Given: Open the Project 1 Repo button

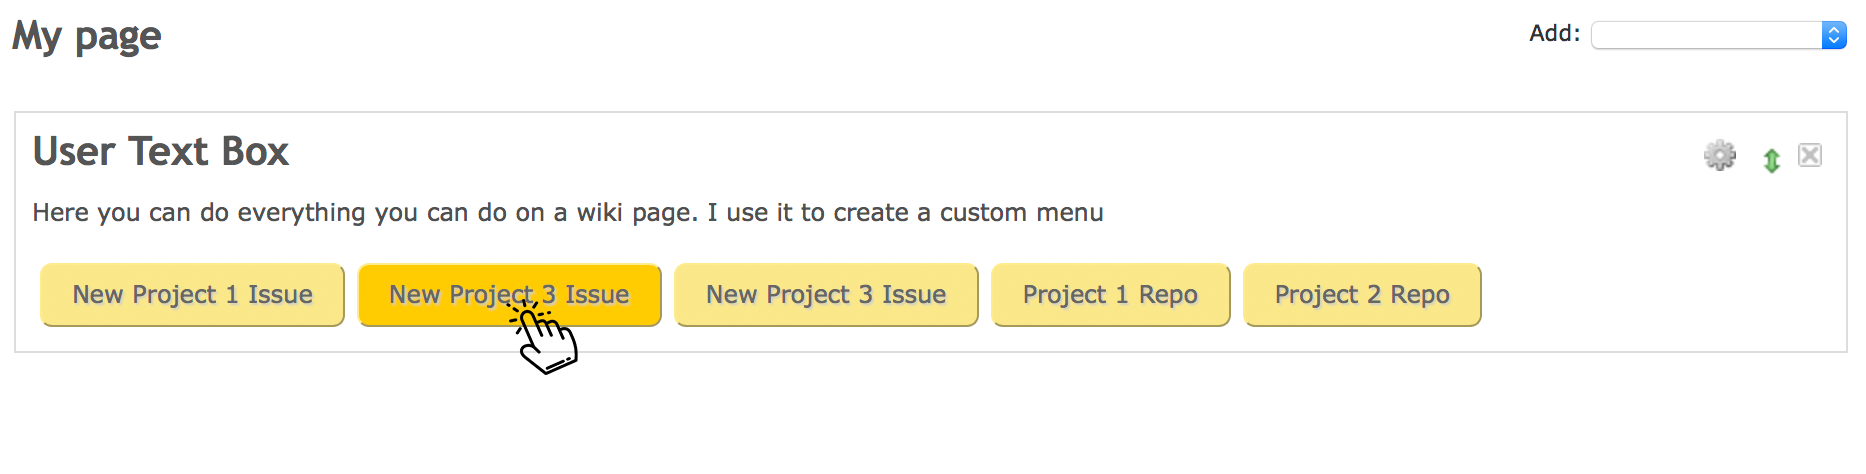Looking at the screenshot, I should [1110, 295].
